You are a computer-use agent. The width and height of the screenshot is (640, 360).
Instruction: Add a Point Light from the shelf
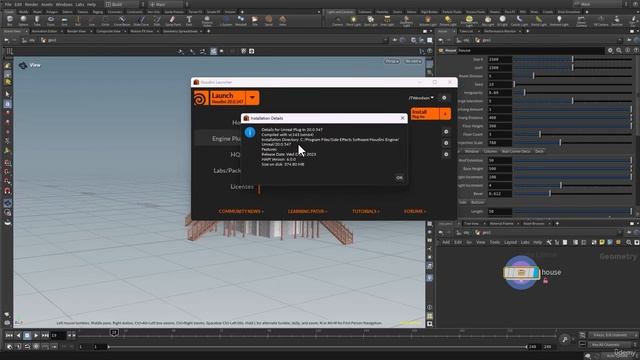click(x=353, y=20)
